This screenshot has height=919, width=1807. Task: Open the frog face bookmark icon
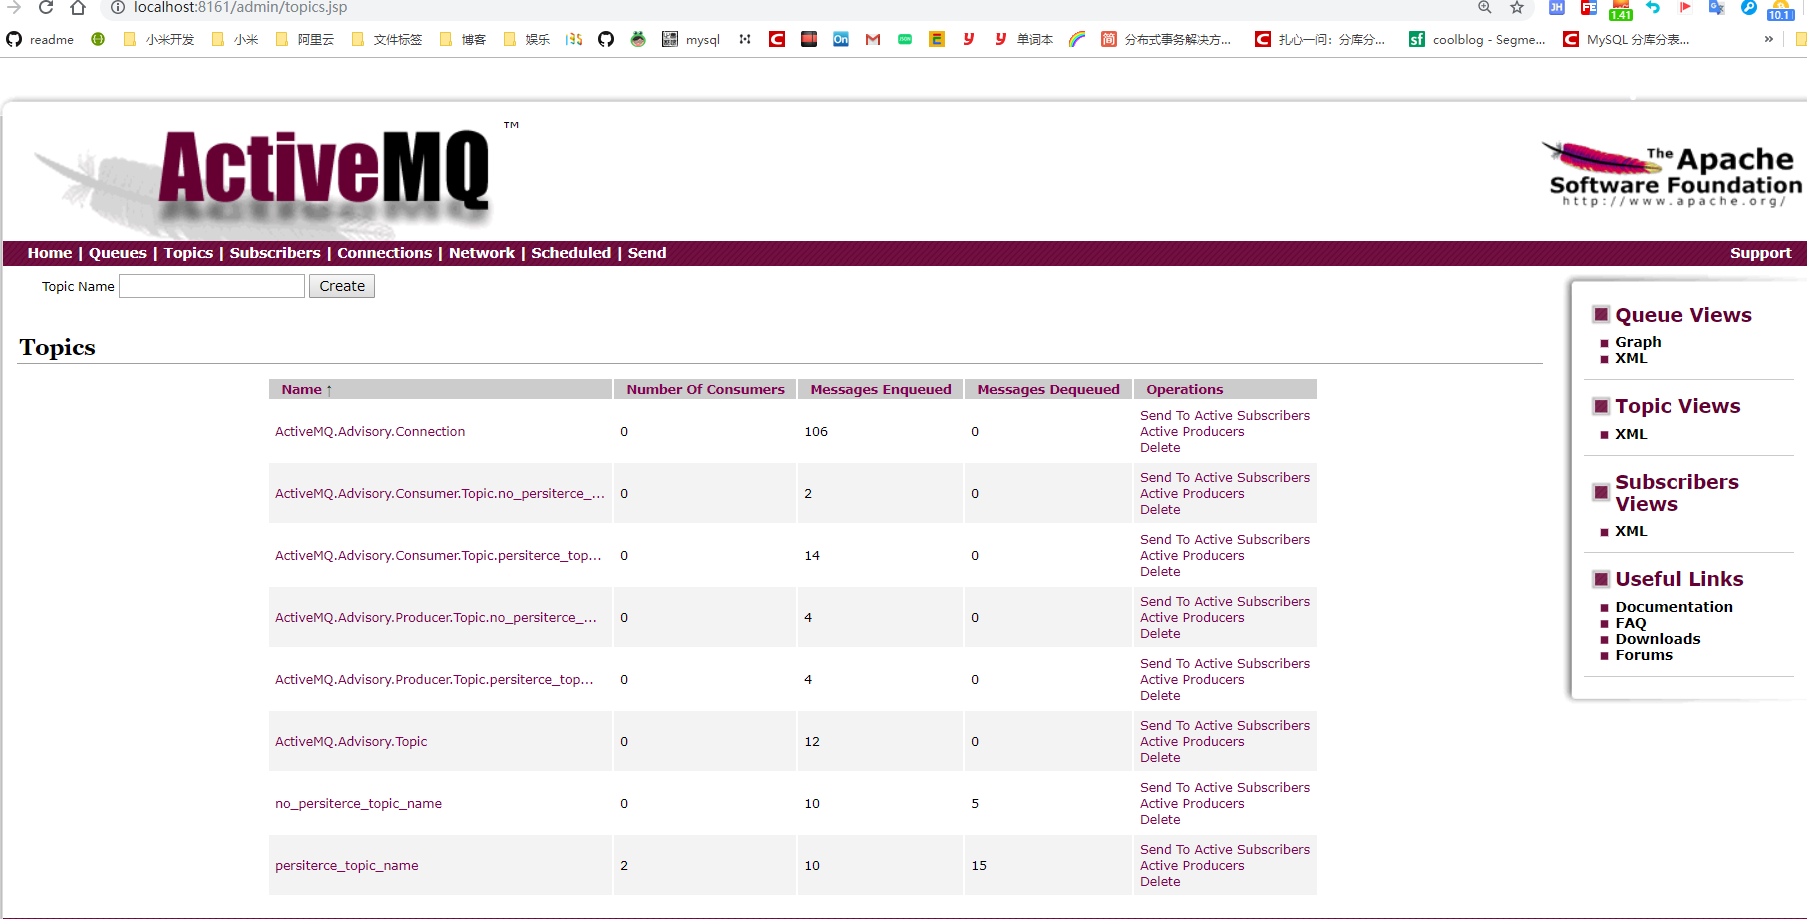pyautogui.click(x=638, y=39)
